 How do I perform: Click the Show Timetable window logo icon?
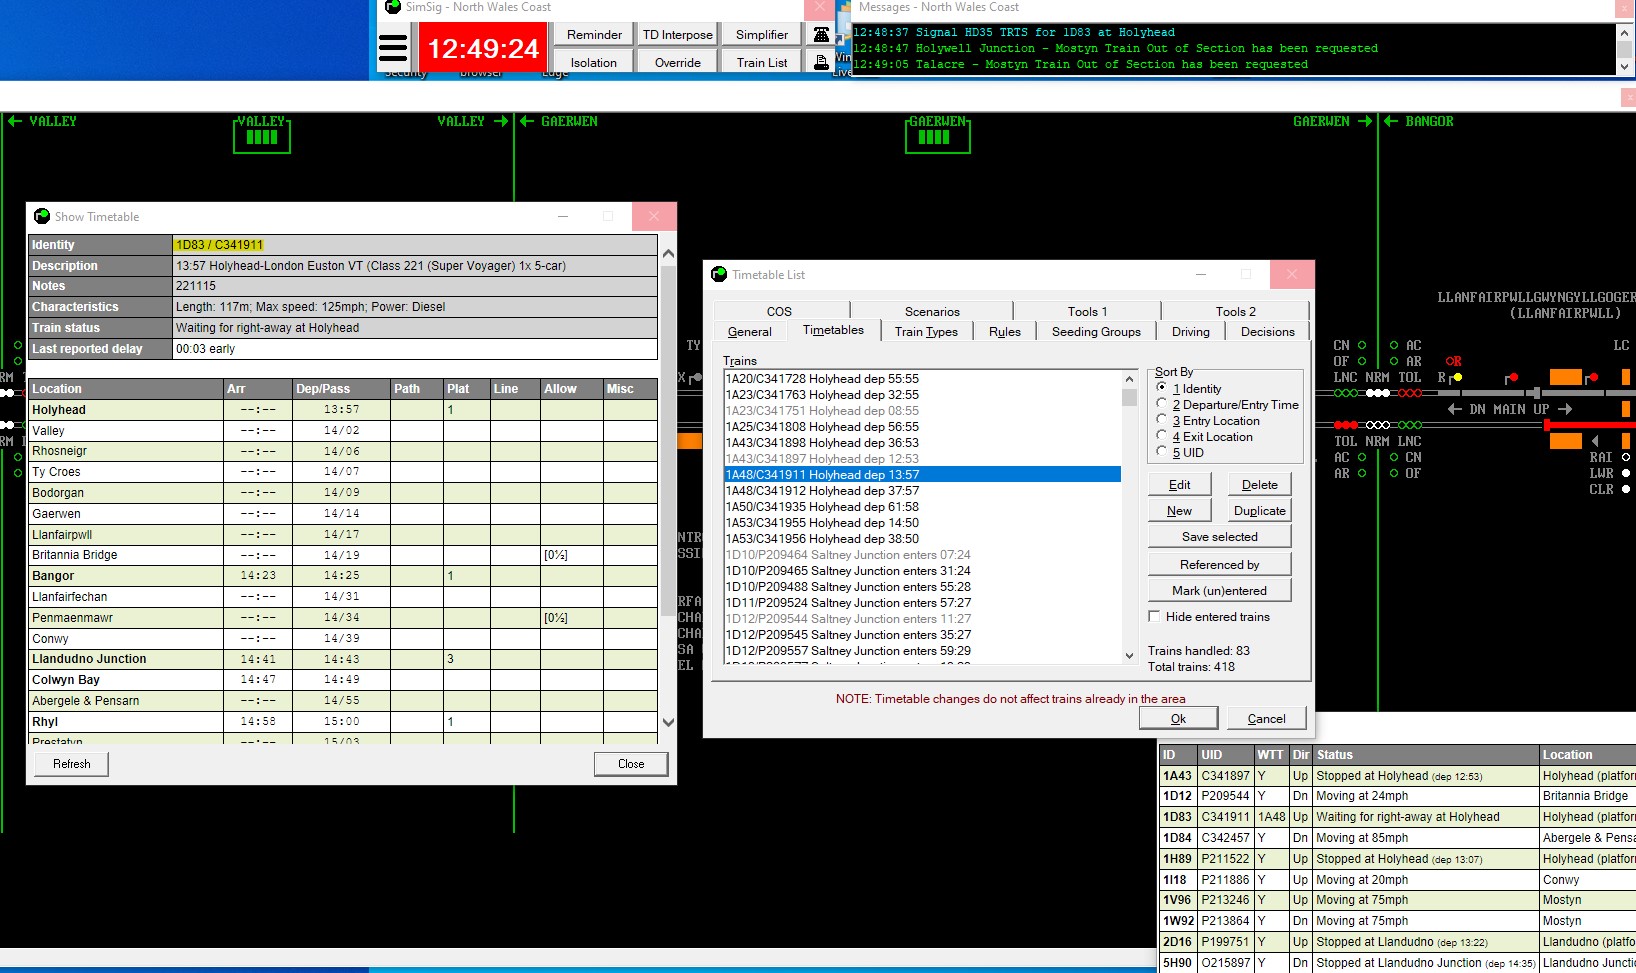pos(42,216)
